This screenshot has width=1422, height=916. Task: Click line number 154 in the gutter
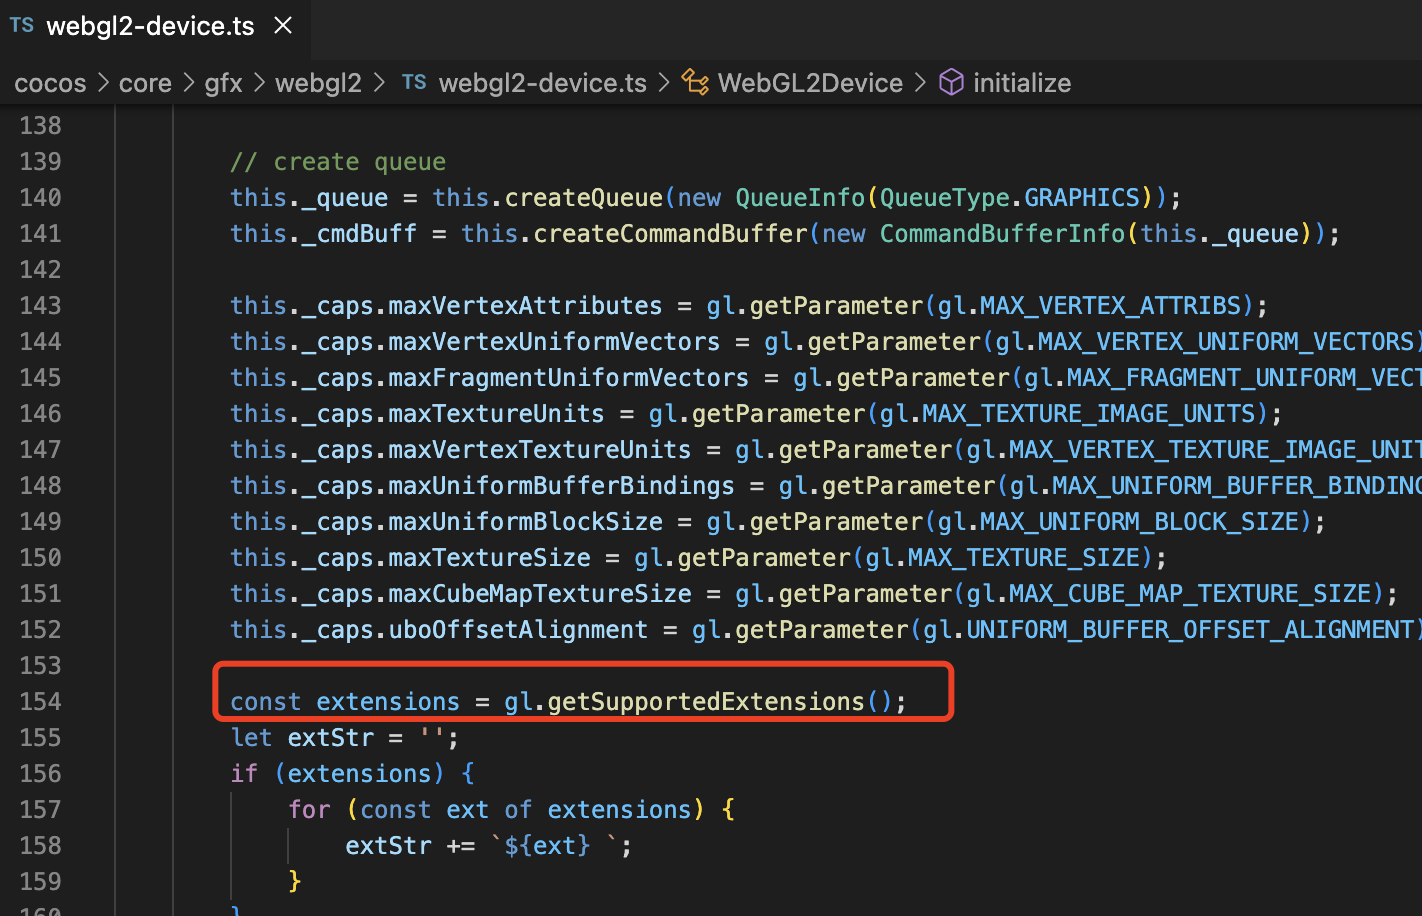40,701
